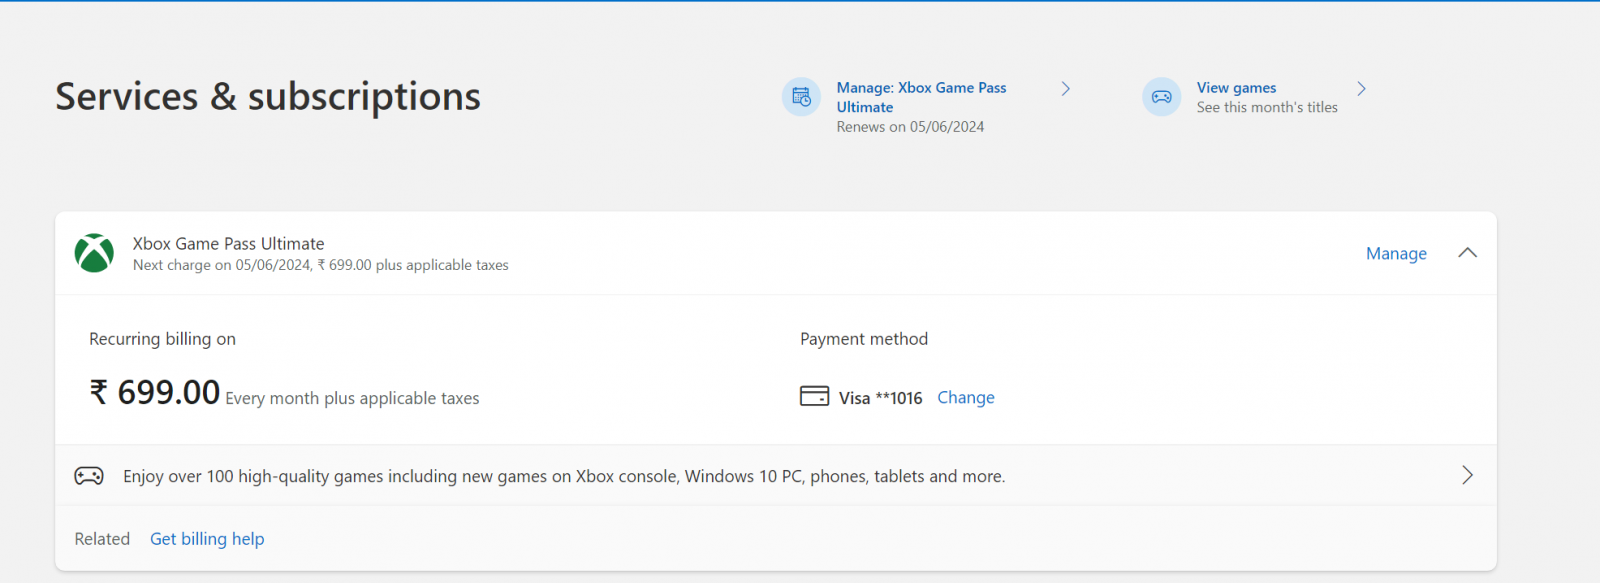Click the credit card icon by Visa
1600x583 pixels.
814,396
